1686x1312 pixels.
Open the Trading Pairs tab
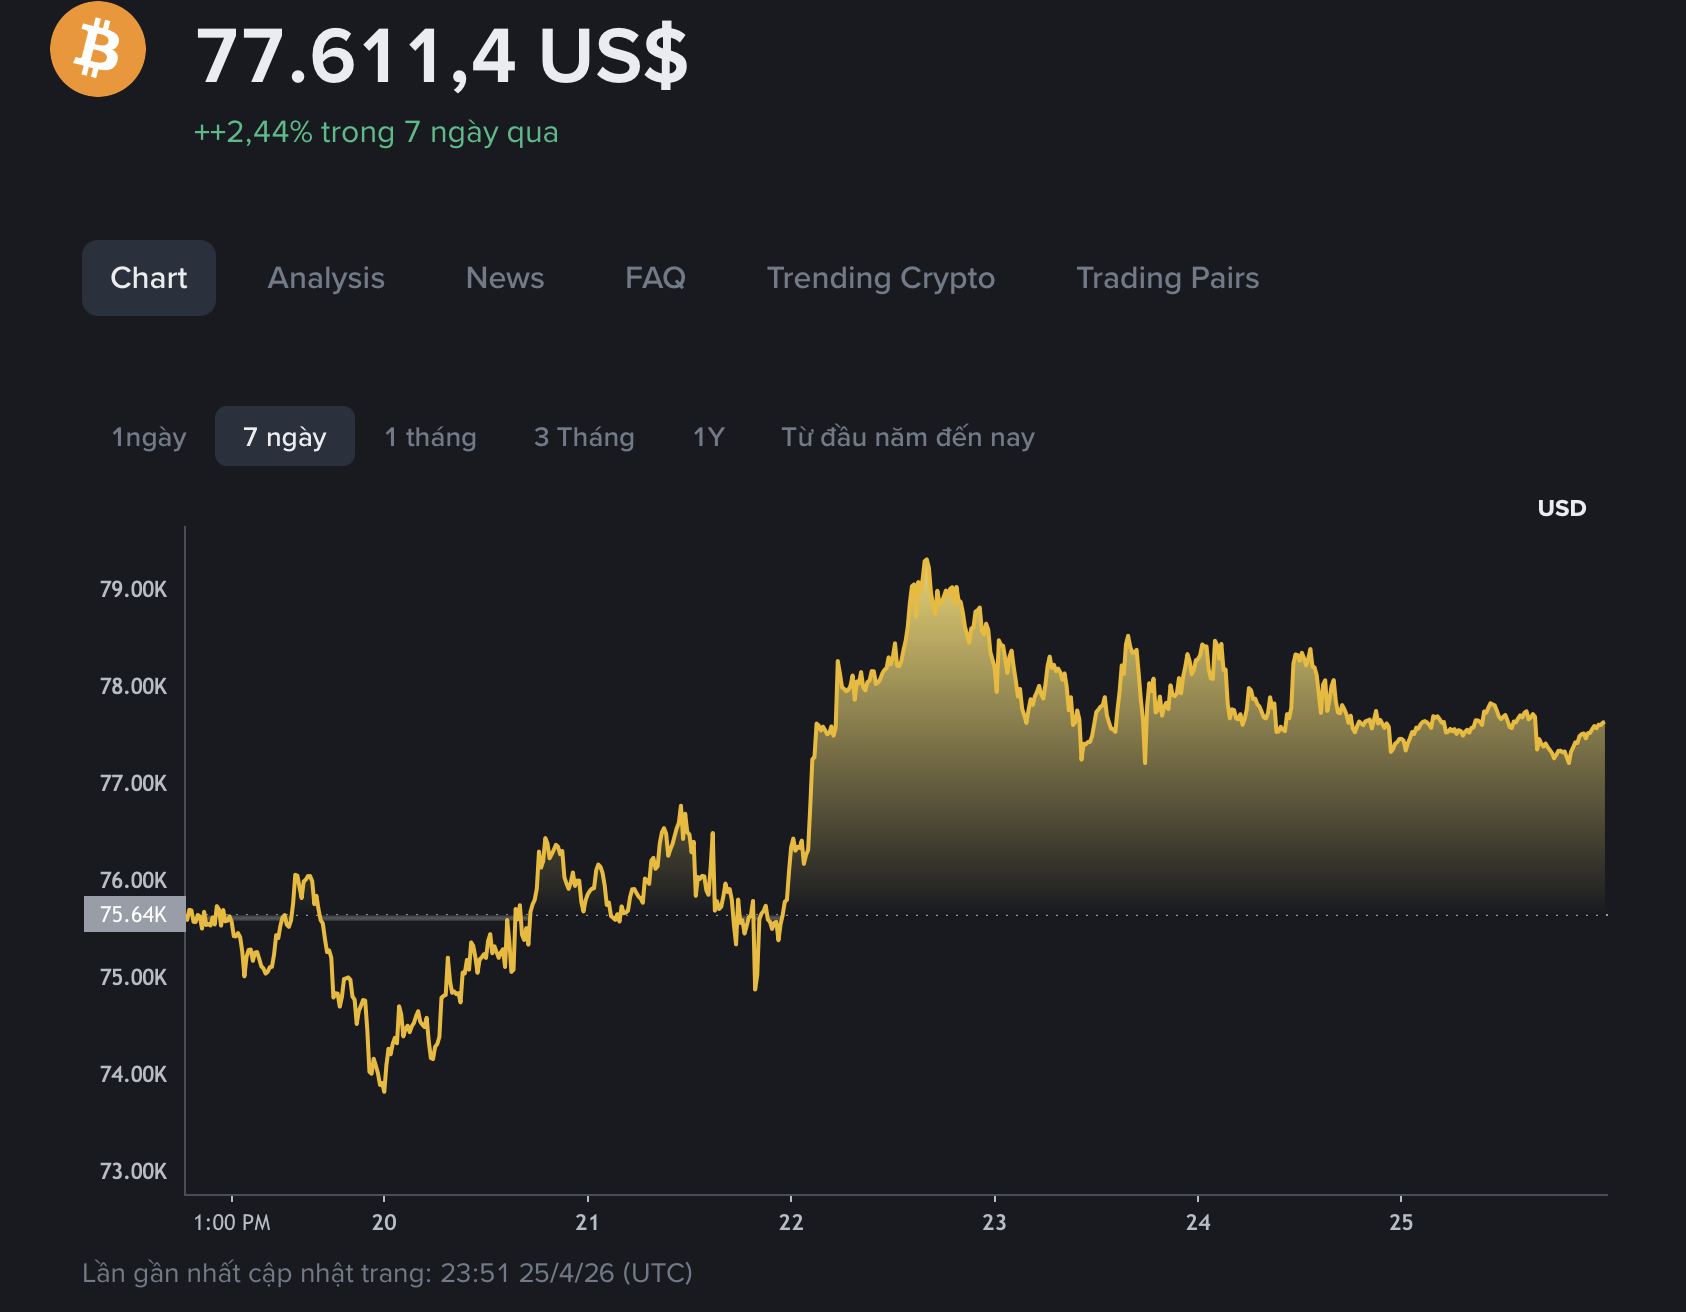click(x=1167, y=278)
